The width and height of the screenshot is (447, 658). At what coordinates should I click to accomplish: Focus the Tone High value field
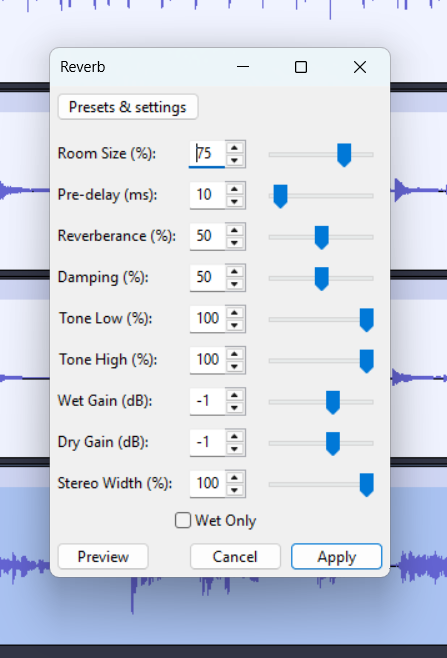coord(208,360)
